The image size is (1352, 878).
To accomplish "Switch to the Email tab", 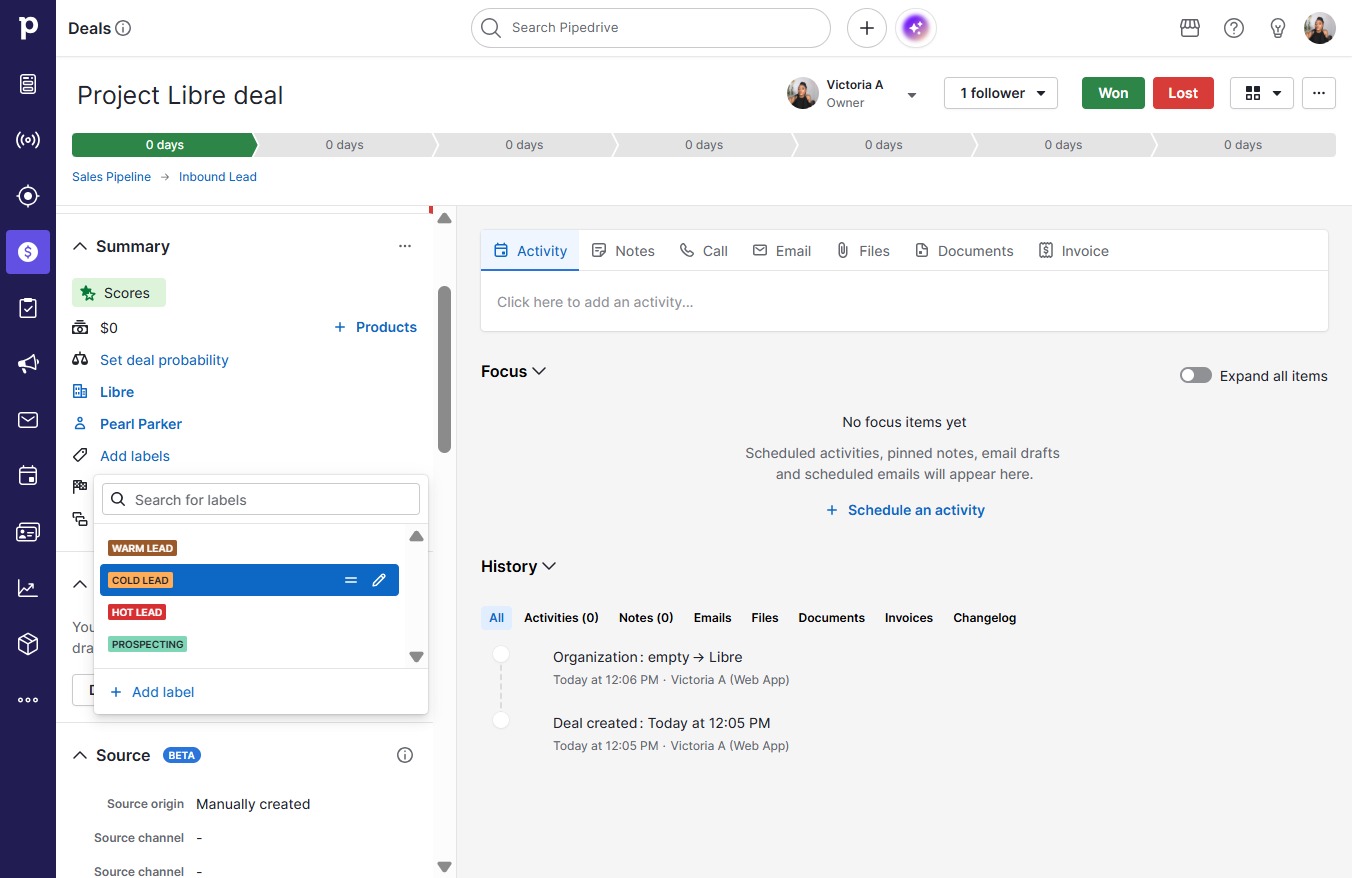I will pos(782,251).
